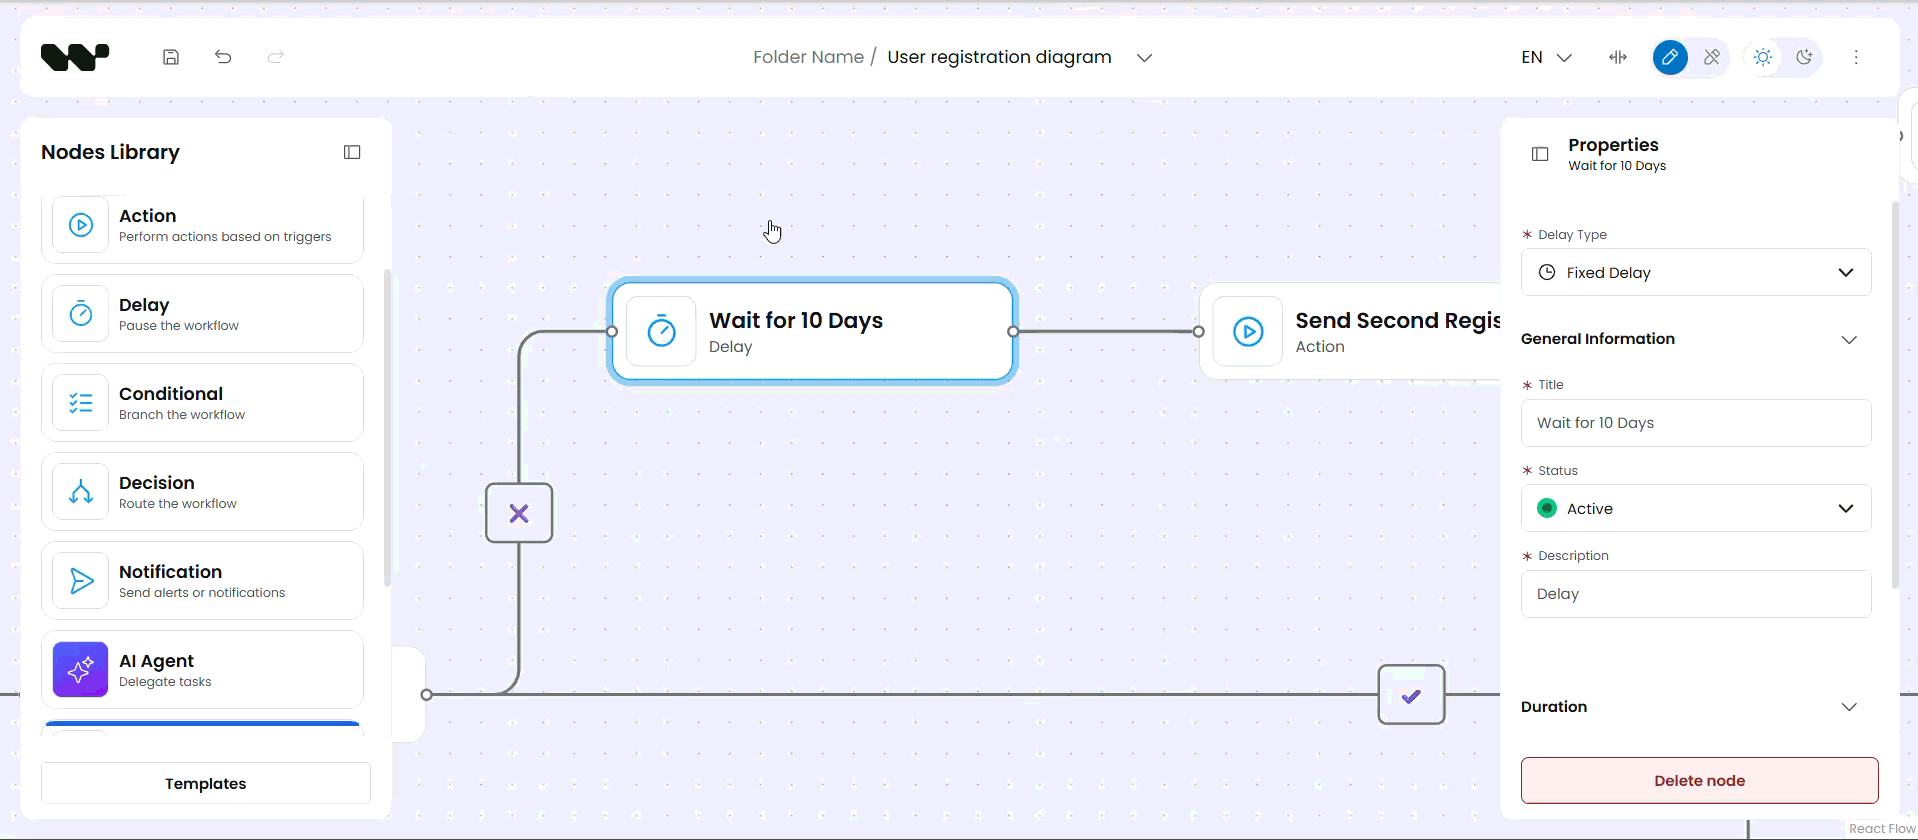1918x840 pixels.
Task: Click the Wait node right connection handle
Action: coord(1013,331)
